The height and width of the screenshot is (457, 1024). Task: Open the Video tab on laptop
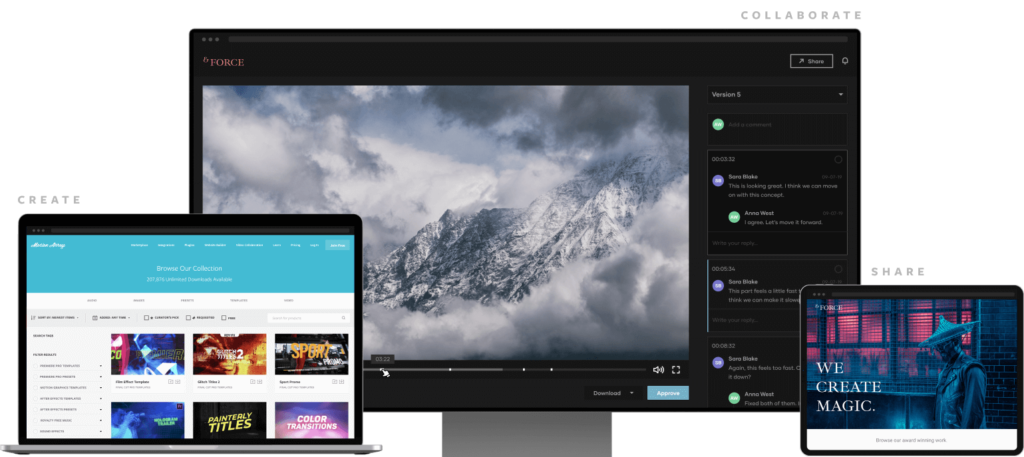(x=289, y=300)
